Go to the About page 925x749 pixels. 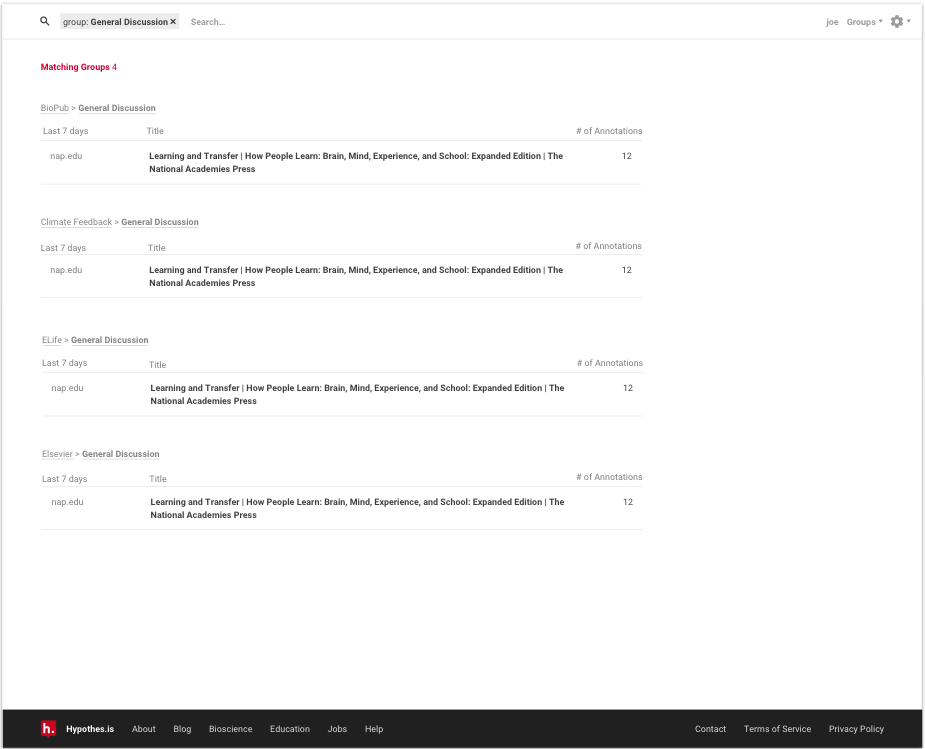point(143,728)
